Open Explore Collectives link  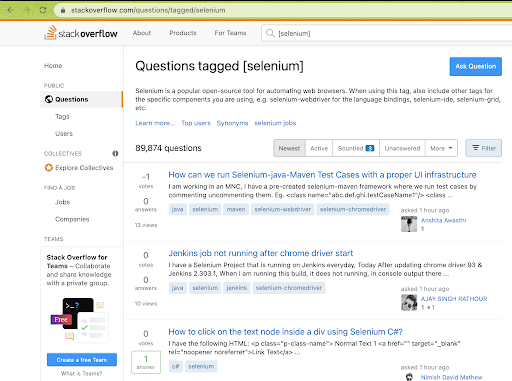click(x=84, y=167)
